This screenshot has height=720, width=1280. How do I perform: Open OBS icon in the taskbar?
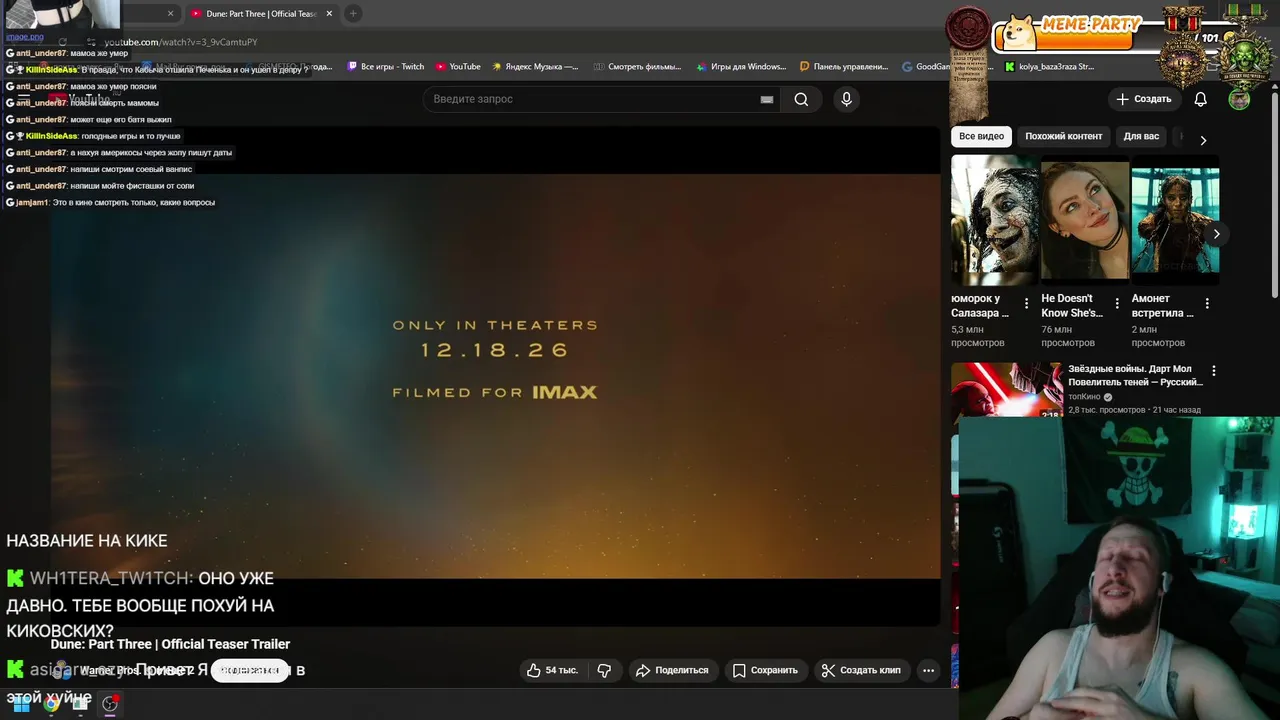(110, 703)
